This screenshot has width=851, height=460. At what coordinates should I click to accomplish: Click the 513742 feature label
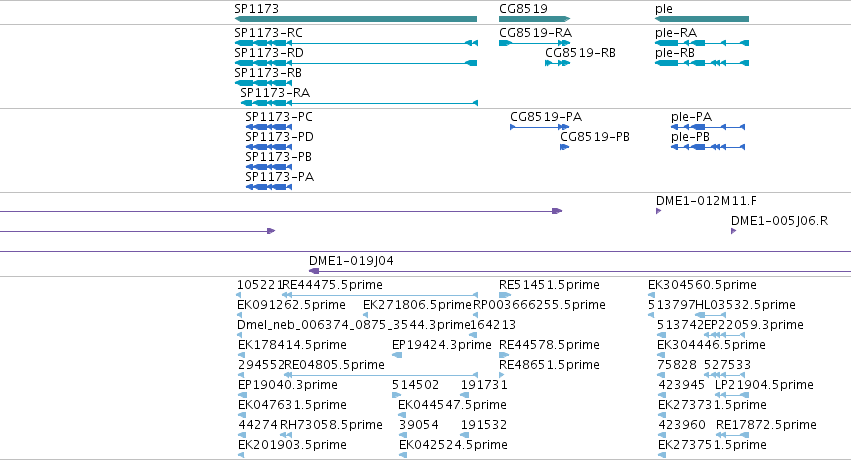click(681, 325)
